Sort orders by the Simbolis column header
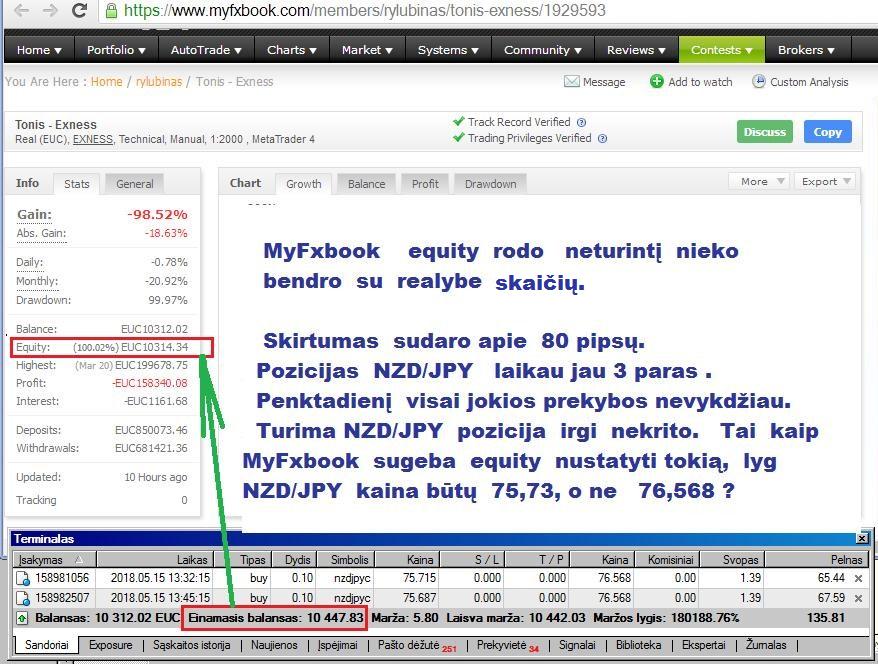 tap(346, 559)
